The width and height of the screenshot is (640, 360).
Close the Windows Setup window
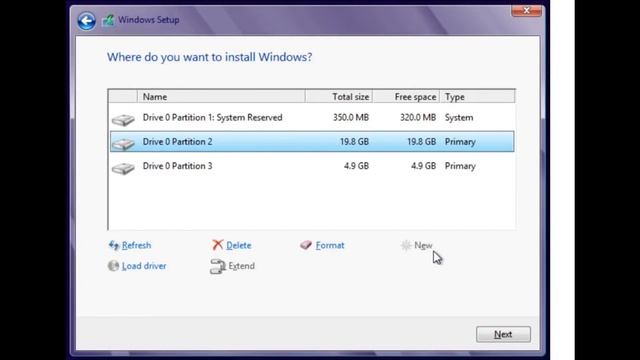coord(527,11)
